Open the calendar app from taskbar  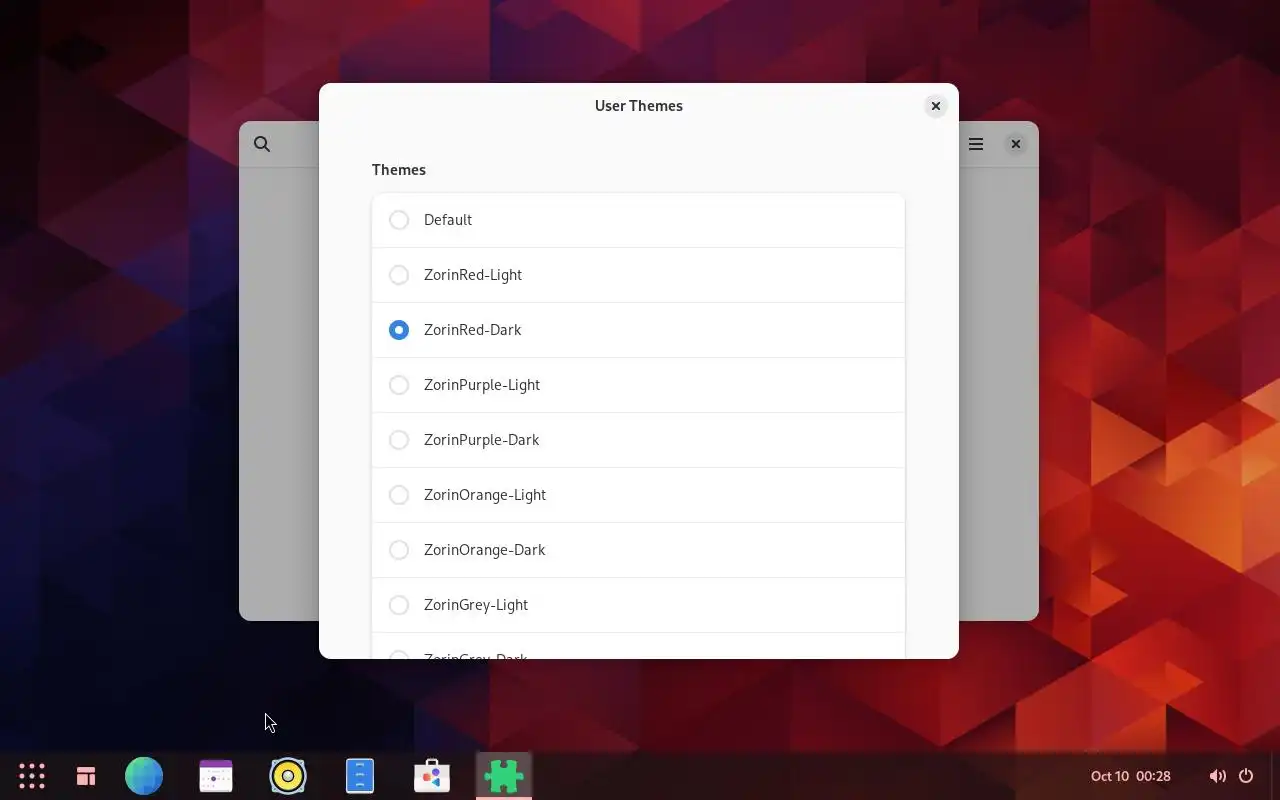click(x=216, y=776)
